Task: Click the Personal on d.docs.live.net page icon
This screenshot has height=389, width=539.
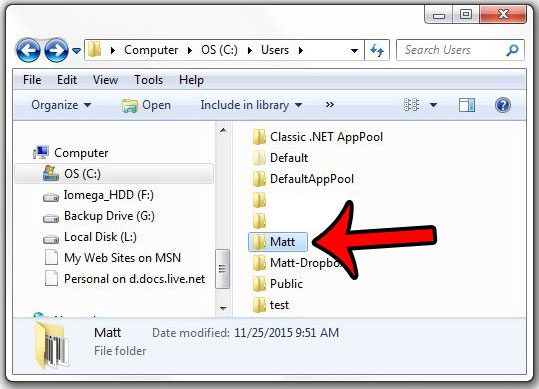Action: pos(51,278)
